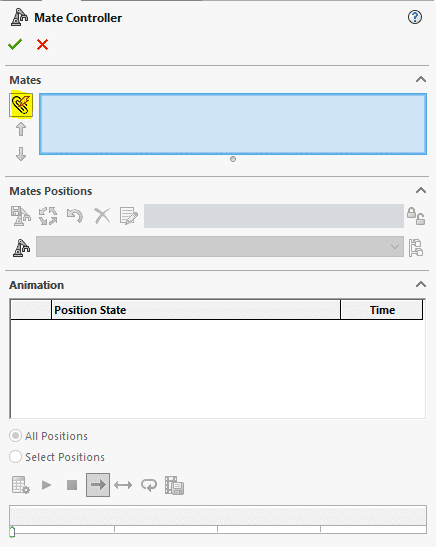Collapse the Mates section
This screenshot has width=436, height=547.
(421, 80)
